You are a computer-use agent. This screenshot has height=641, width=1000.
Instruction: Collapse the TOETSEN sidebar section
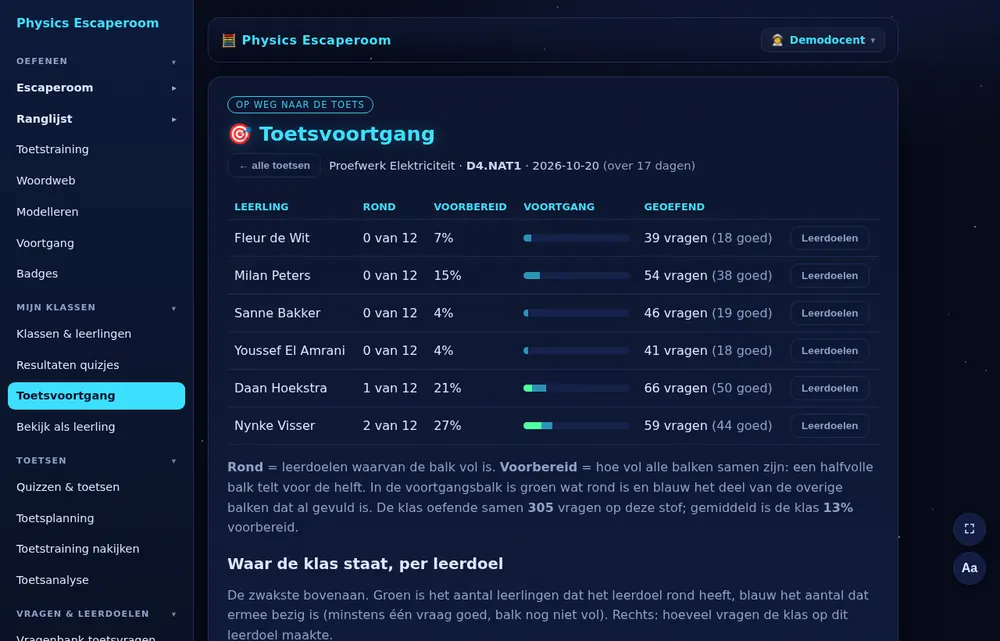[x=173, y=461]
